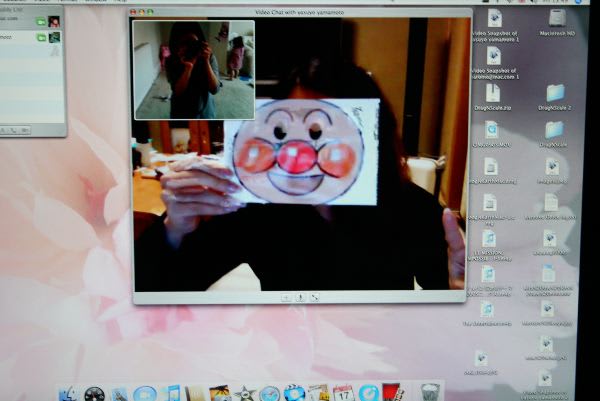Open blue clapperboard app icon in the Dock
The image size is (600, 401).
294,393
